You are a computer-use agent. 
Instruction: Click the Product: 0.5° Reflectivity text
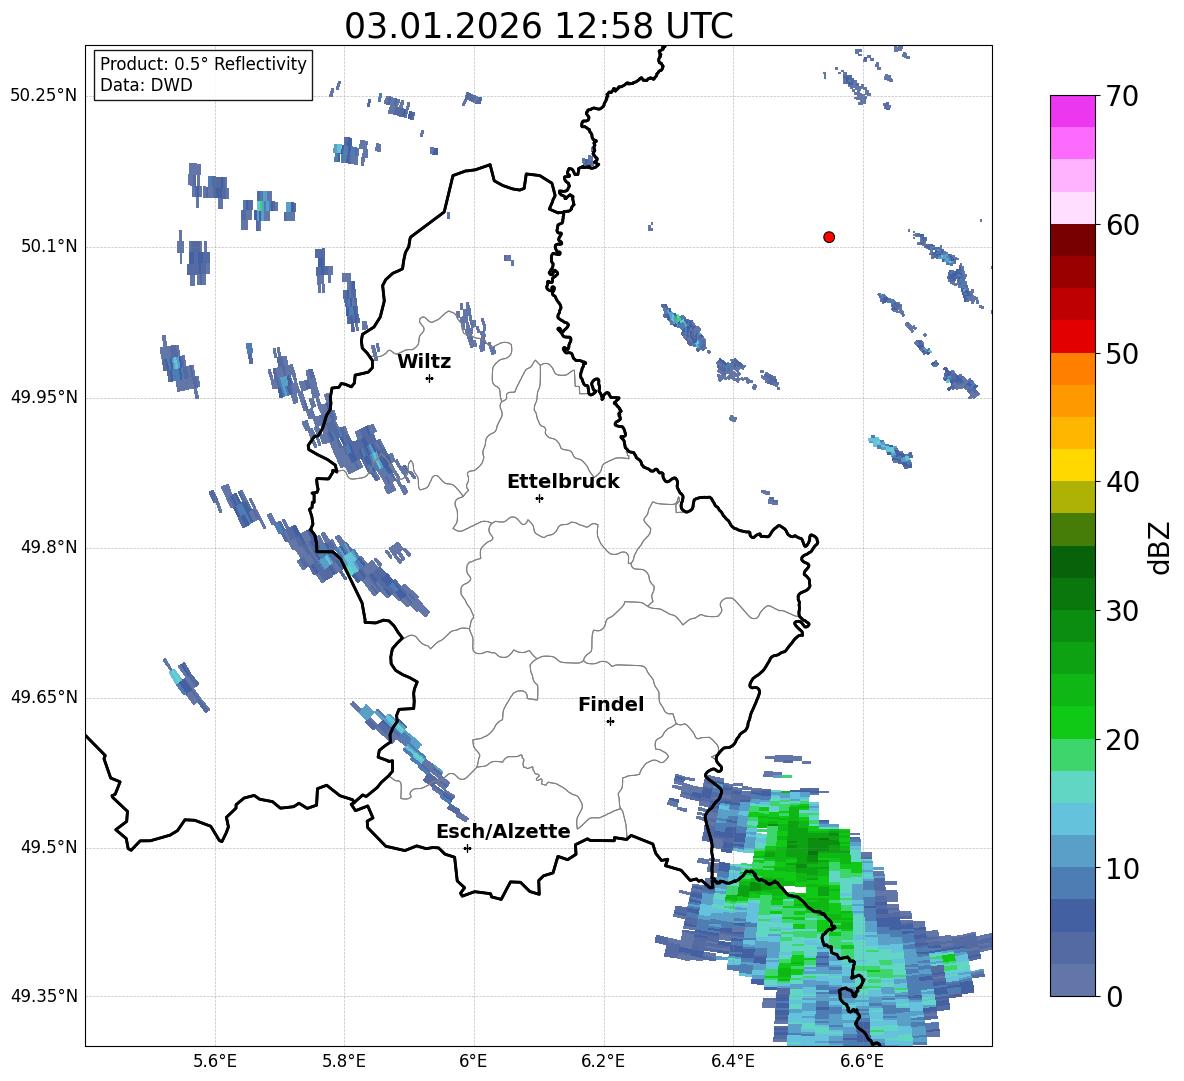(203, 63)
